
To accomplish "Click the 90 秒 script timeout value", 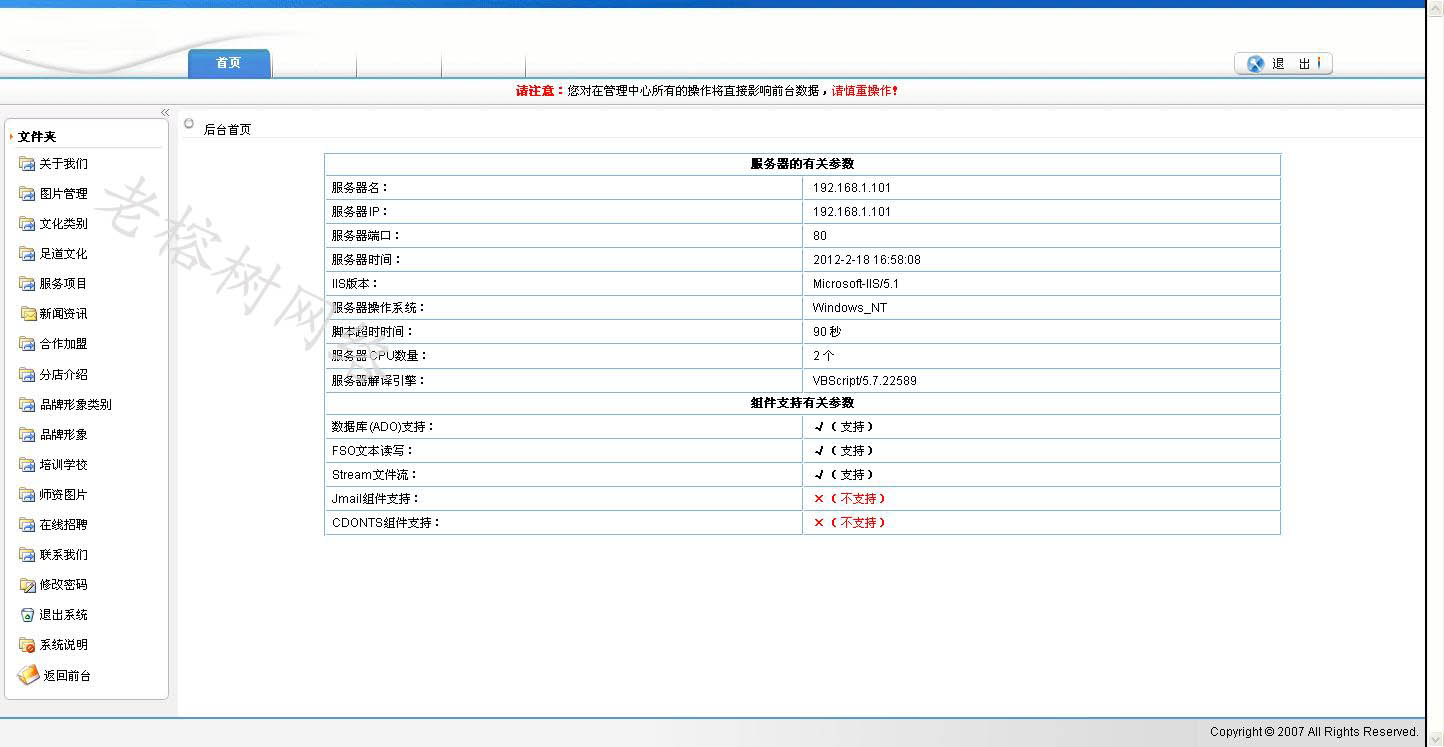I will 827,332.
